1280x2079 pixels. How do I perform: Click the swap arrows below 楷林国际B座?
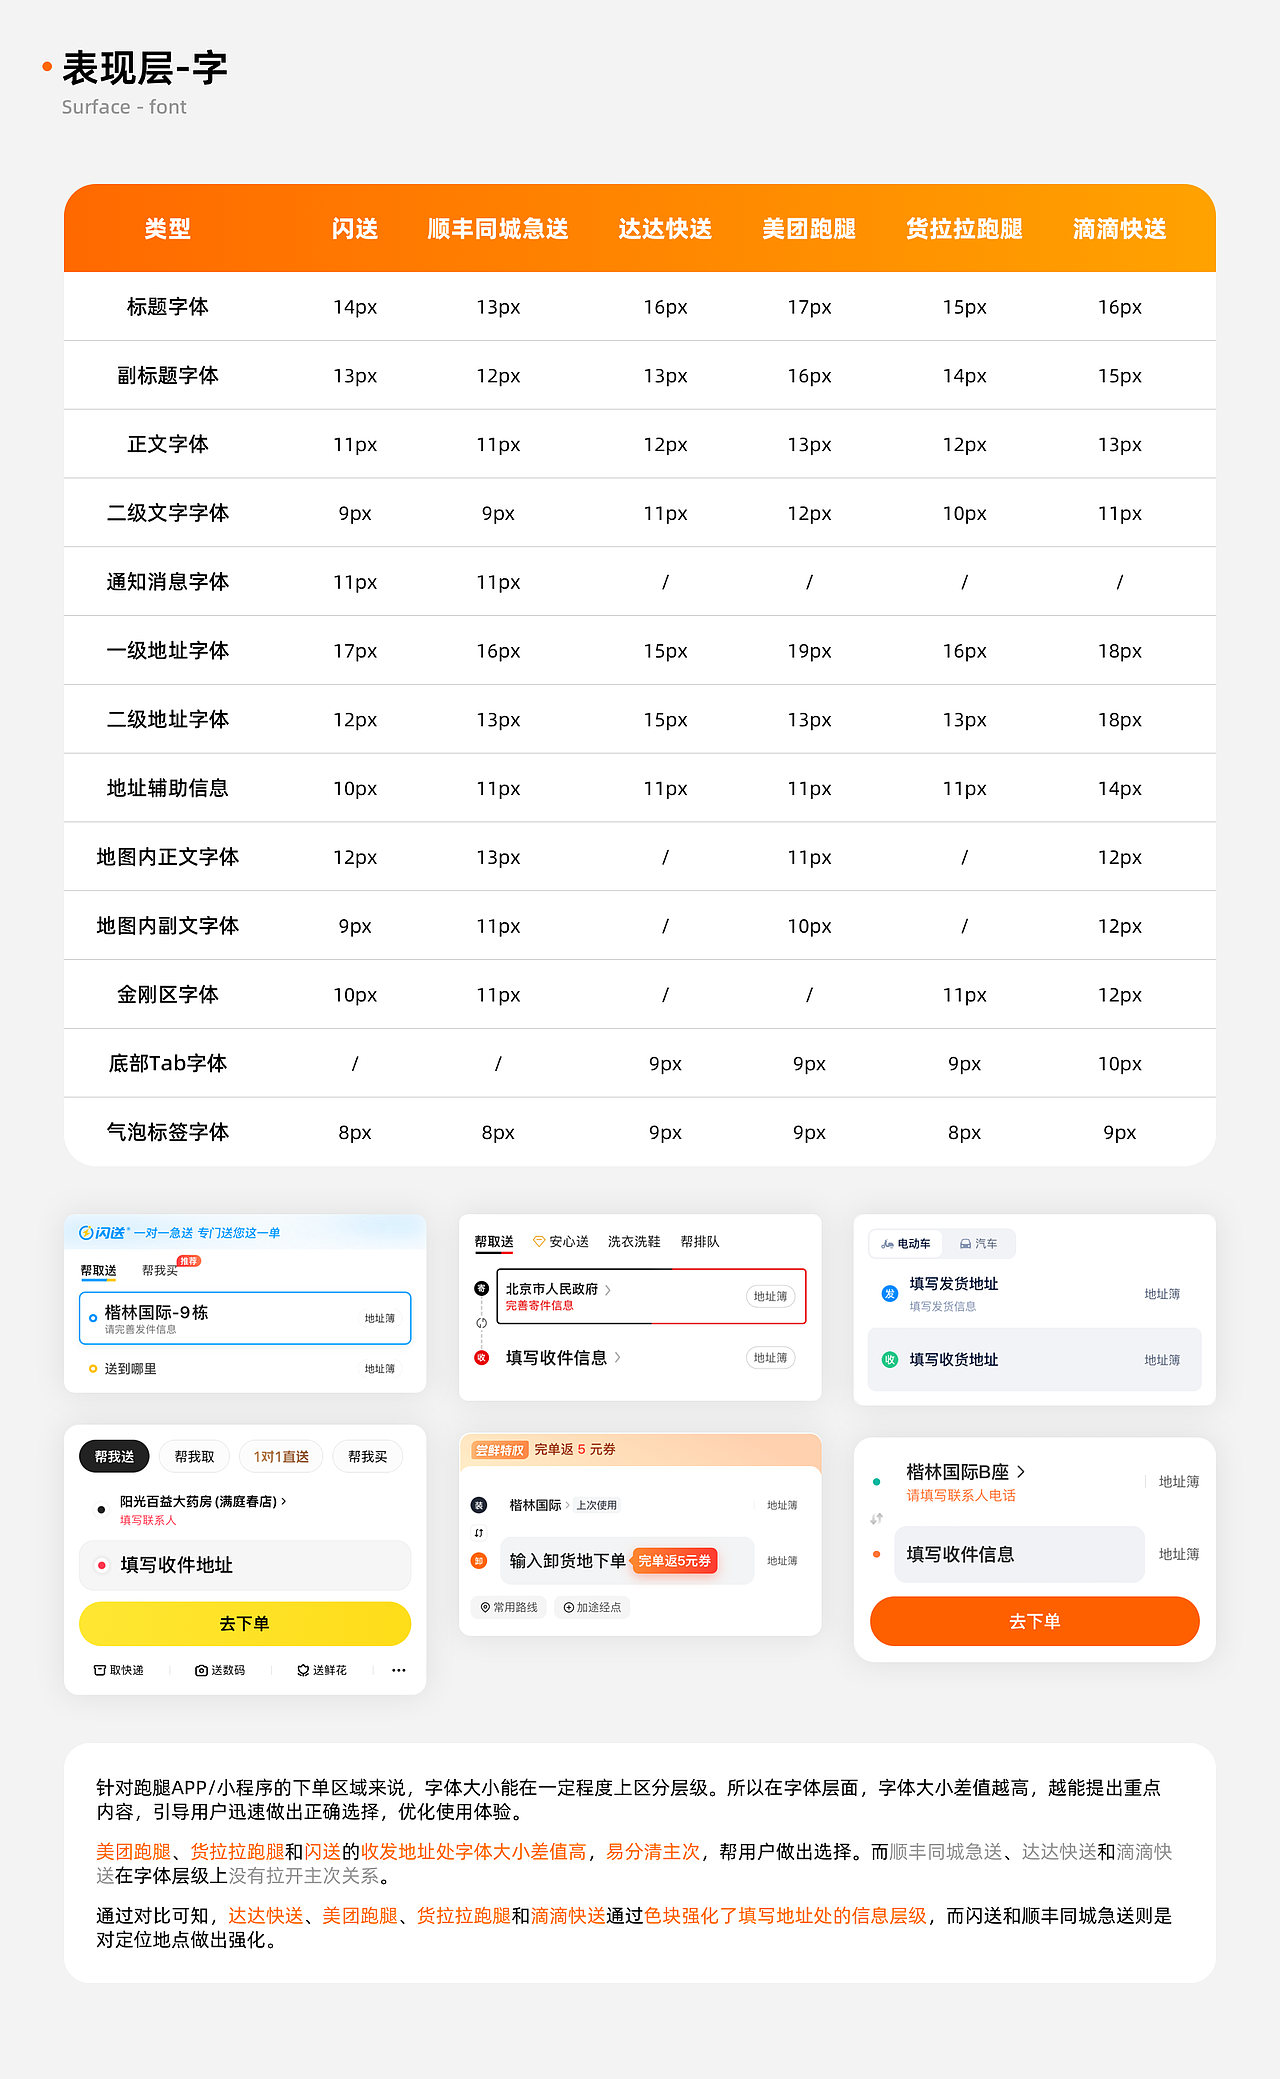(876, 1519)
